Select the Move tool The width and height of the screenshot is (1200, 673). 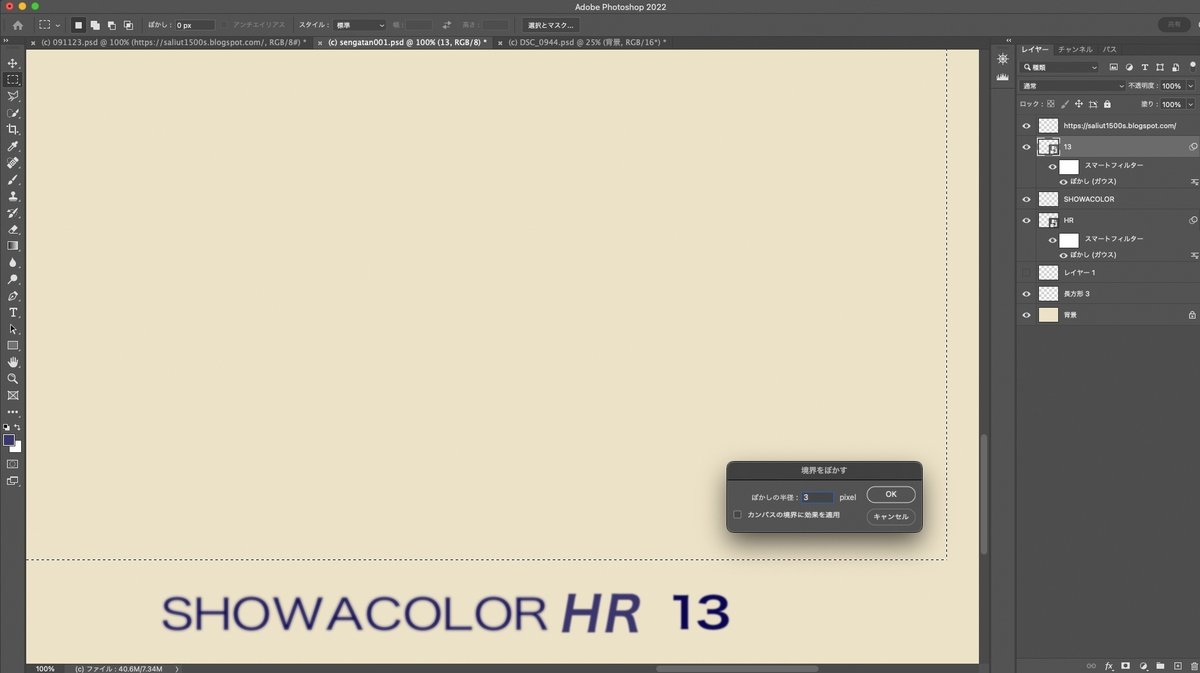[13, 63]
